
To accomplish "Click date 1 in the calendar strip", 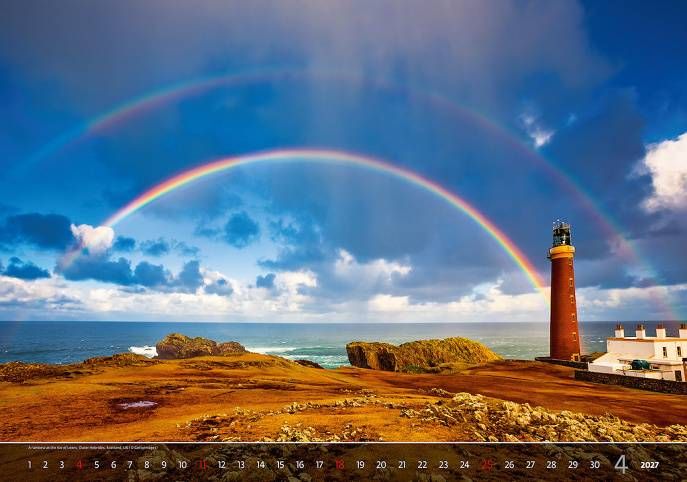I will click(29, 464).
